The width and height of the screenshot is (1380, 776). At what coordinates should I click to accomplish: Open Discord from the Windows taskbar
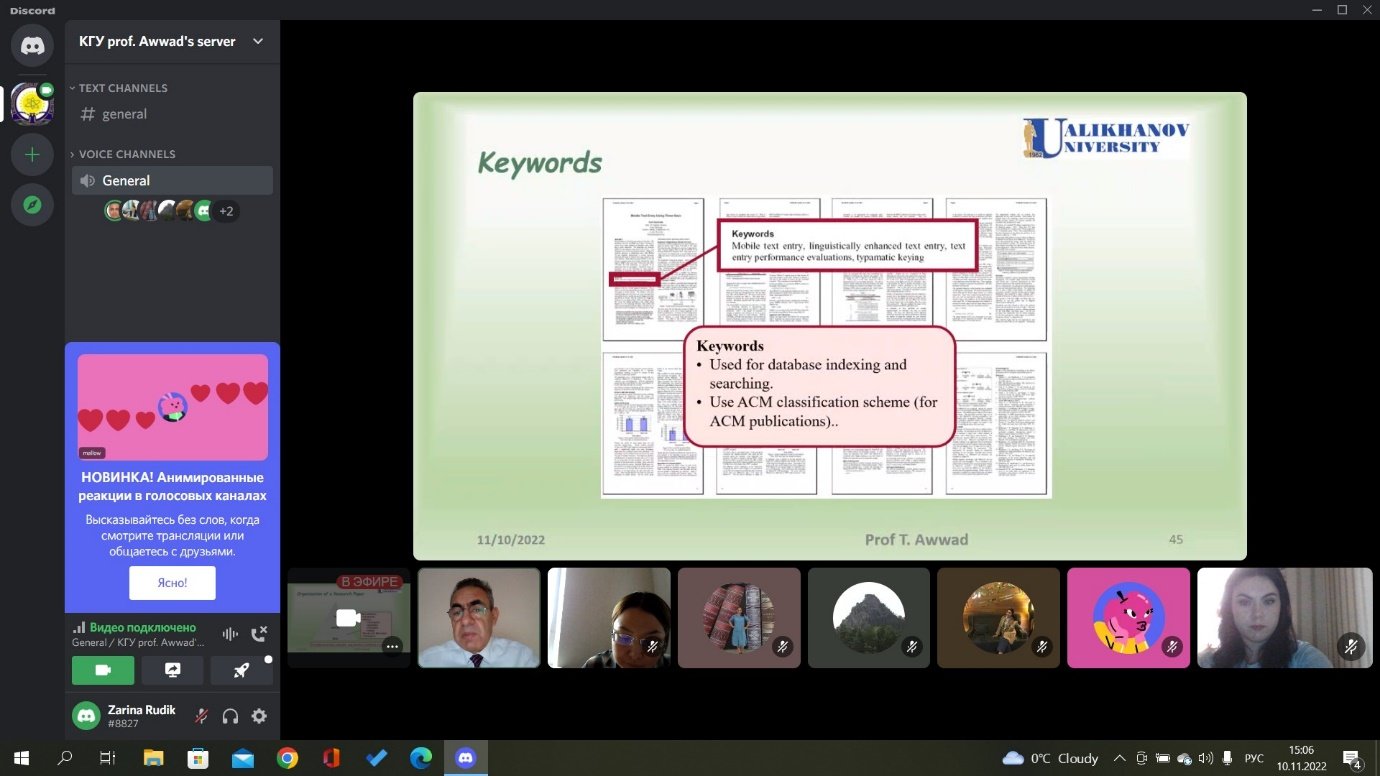point(465,758)
